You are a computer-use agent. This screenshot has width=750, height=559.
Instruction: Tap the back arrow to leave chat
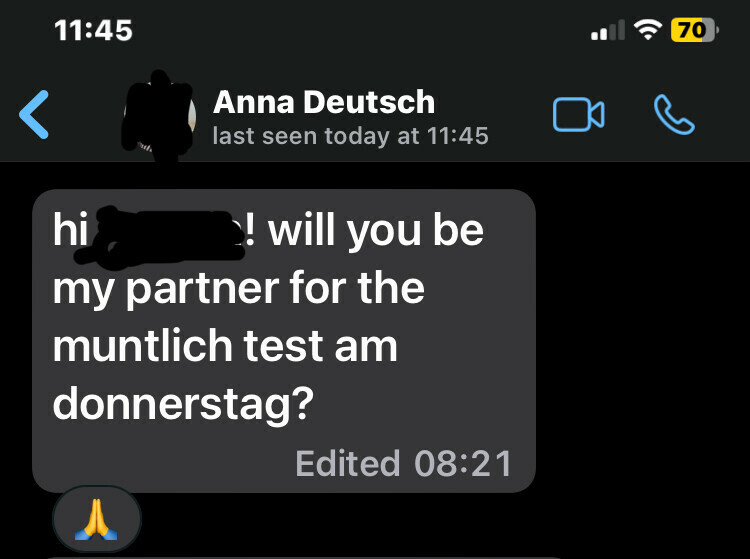tap(34, 114)
